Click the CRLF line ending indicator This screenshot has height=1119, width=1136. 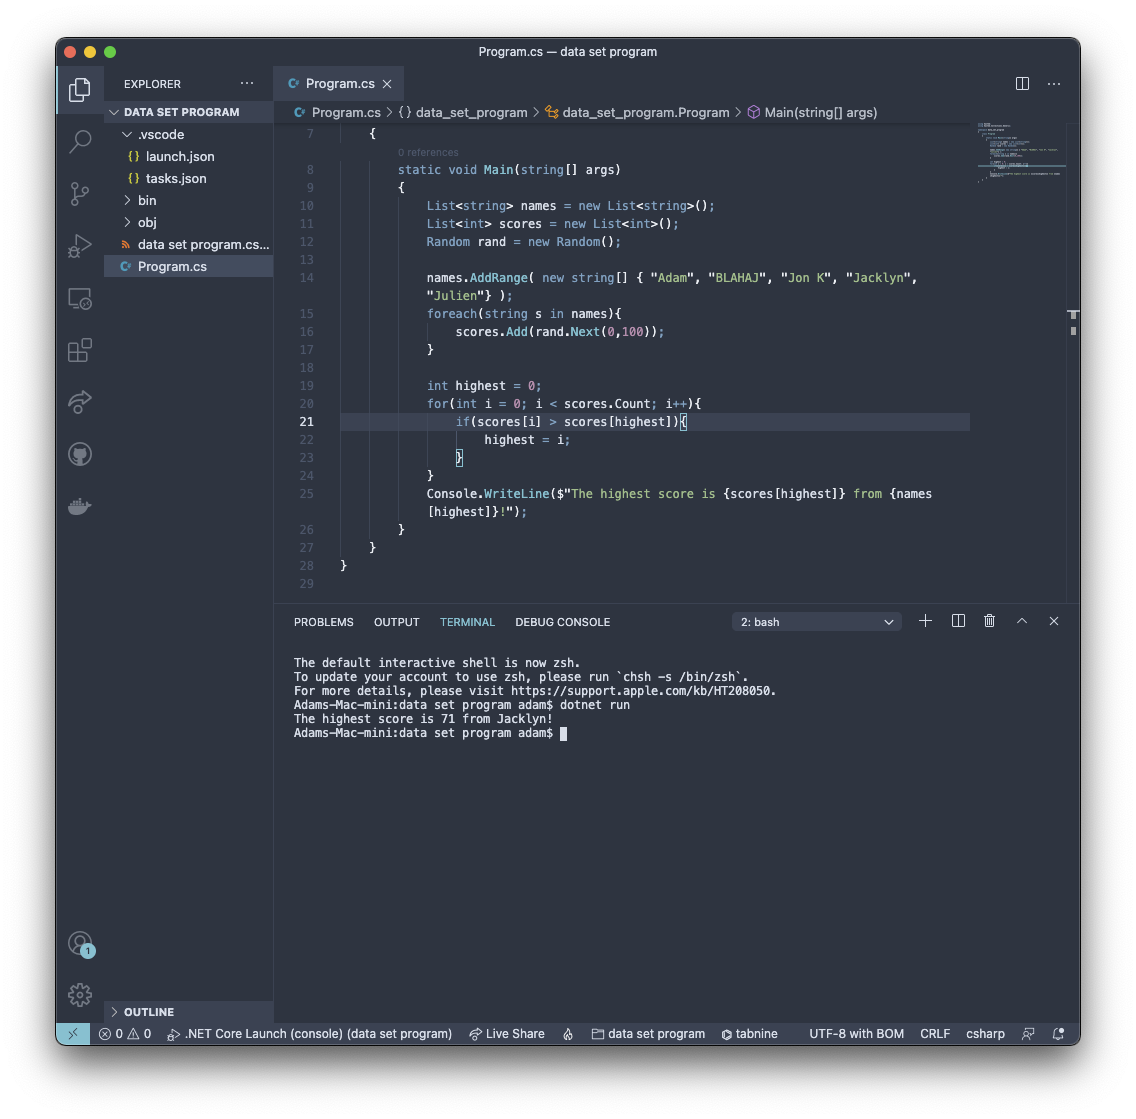(x=934, y=1034)
